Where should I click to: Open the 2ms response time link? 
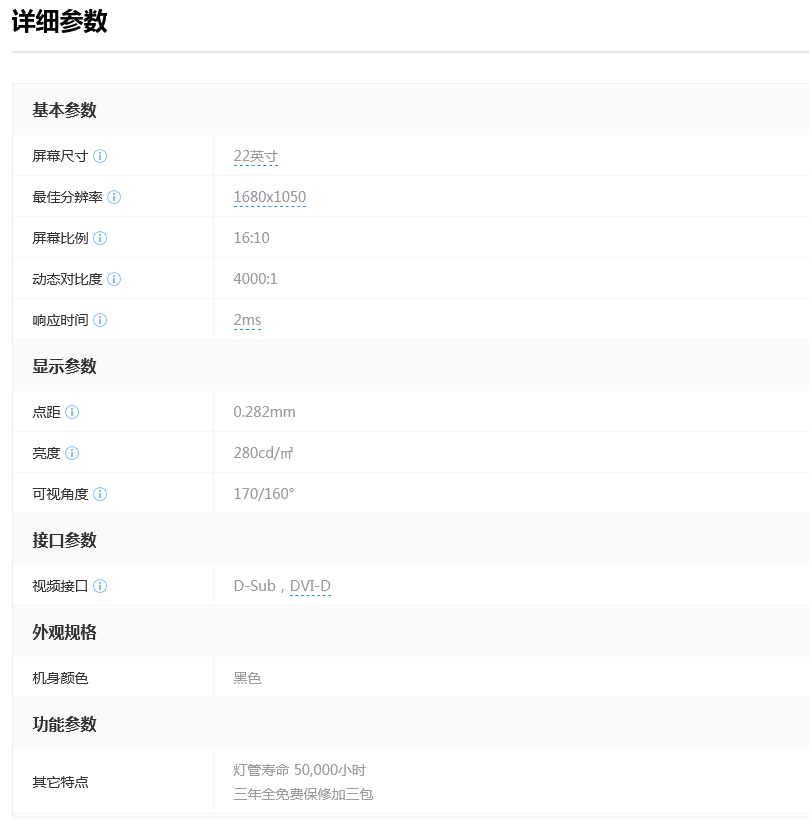tap(246, 320)
